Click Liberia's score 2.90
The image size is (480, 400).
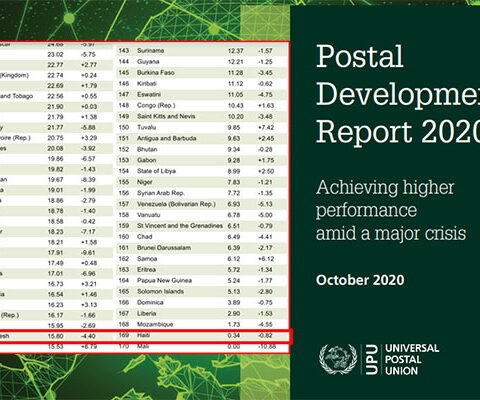234,314
